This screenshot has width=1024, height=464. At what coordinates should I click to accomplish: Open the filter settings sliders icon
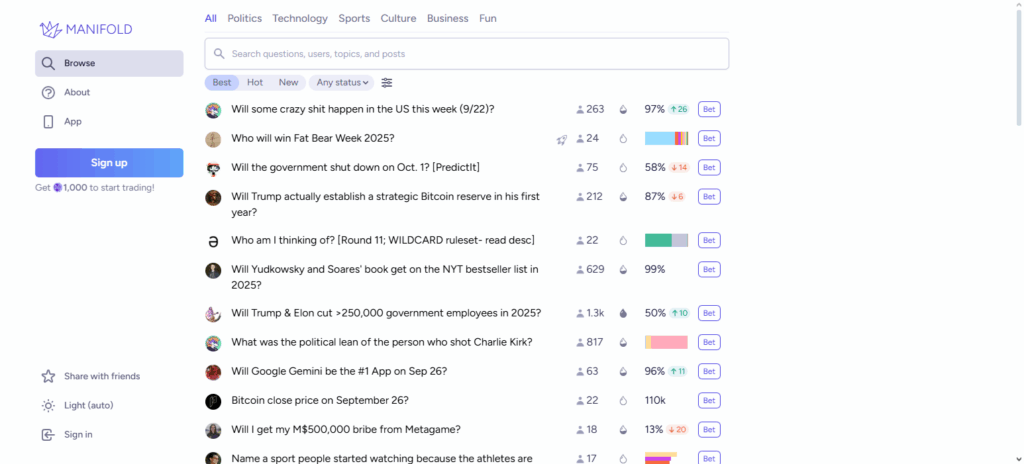387,82
